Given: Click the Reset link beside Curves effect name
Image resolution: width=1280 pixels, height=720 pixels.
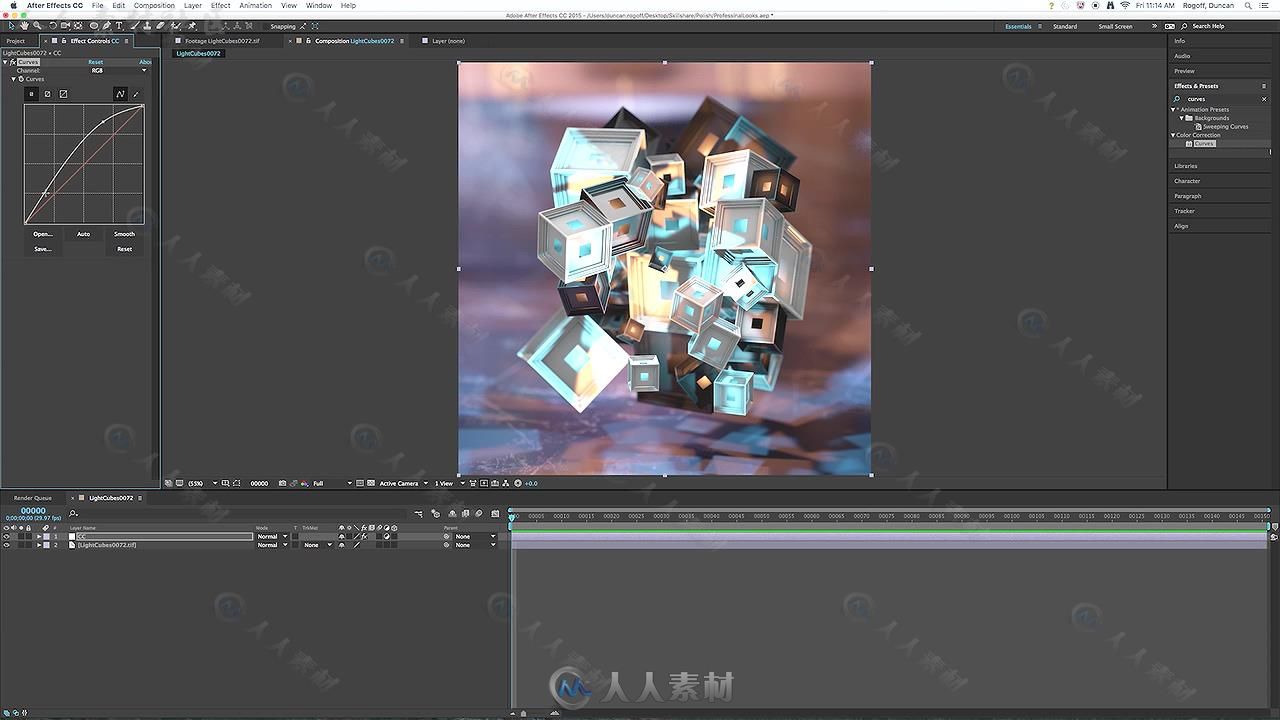Looking at the screenshot, I should (95, 62).
